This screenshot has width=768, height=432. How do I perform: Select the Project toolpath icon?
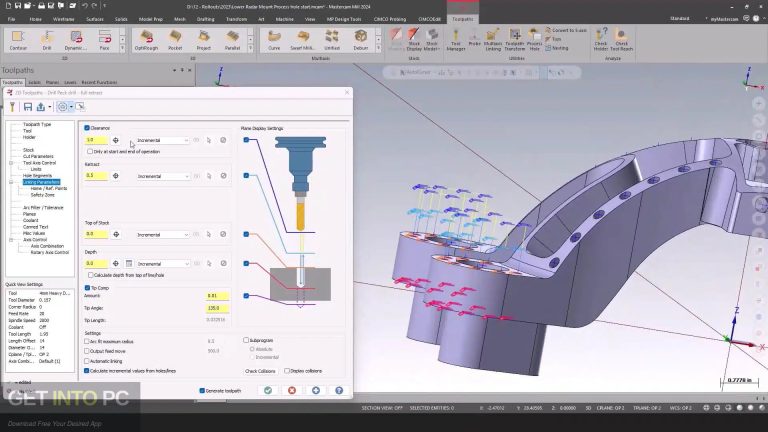(204, 40)
